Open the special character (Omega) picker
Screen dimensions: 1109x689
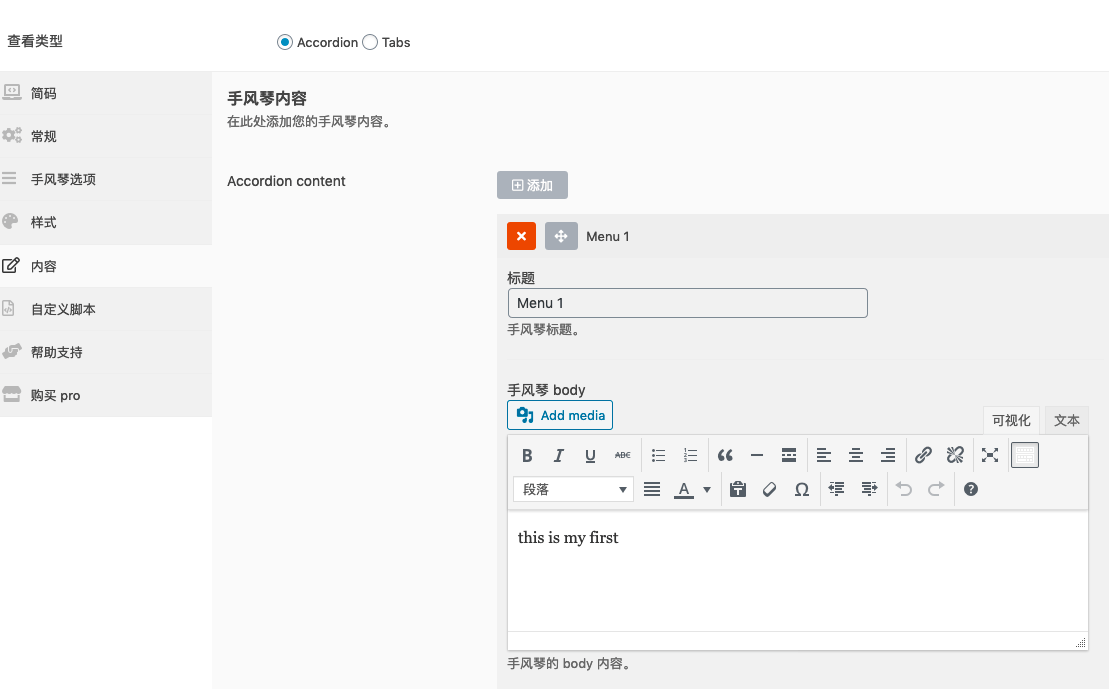click(x=801, y=490)
